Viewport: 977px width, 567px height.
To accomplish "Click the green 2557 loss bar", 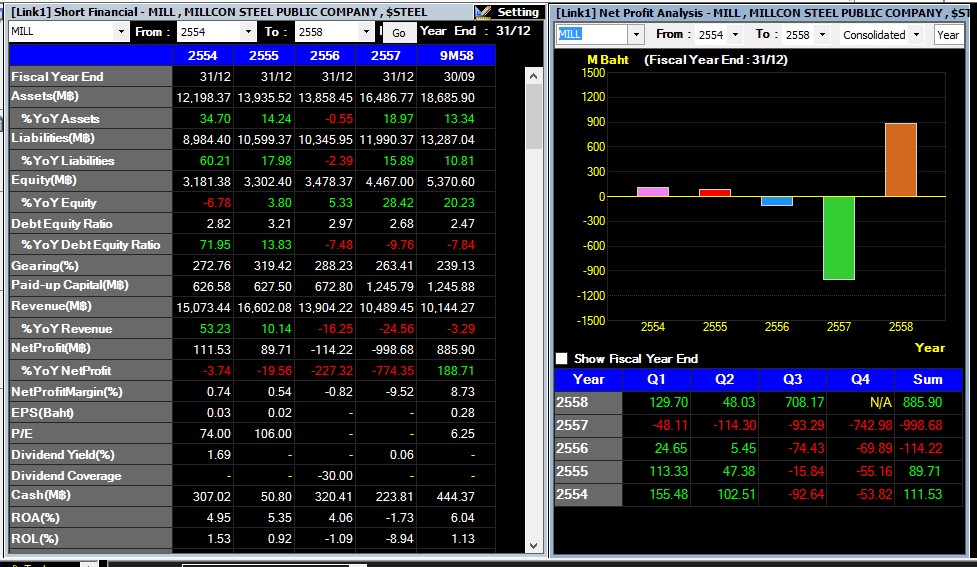I will [x=839, y=238].
